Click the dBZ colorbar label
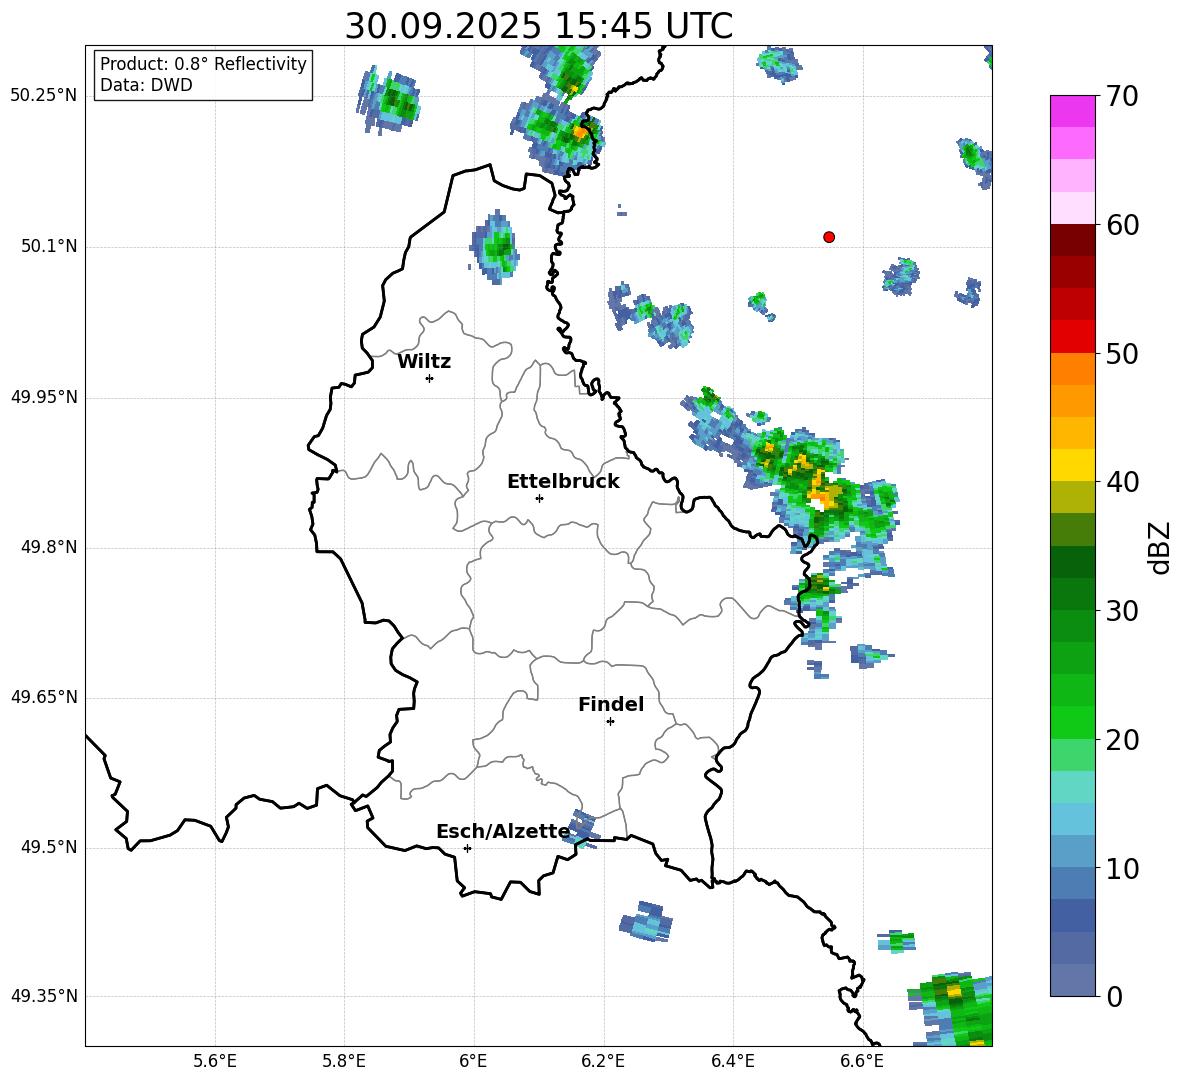The height and width of the screenshot is (1081, 1184). [x=1161, y=547]
